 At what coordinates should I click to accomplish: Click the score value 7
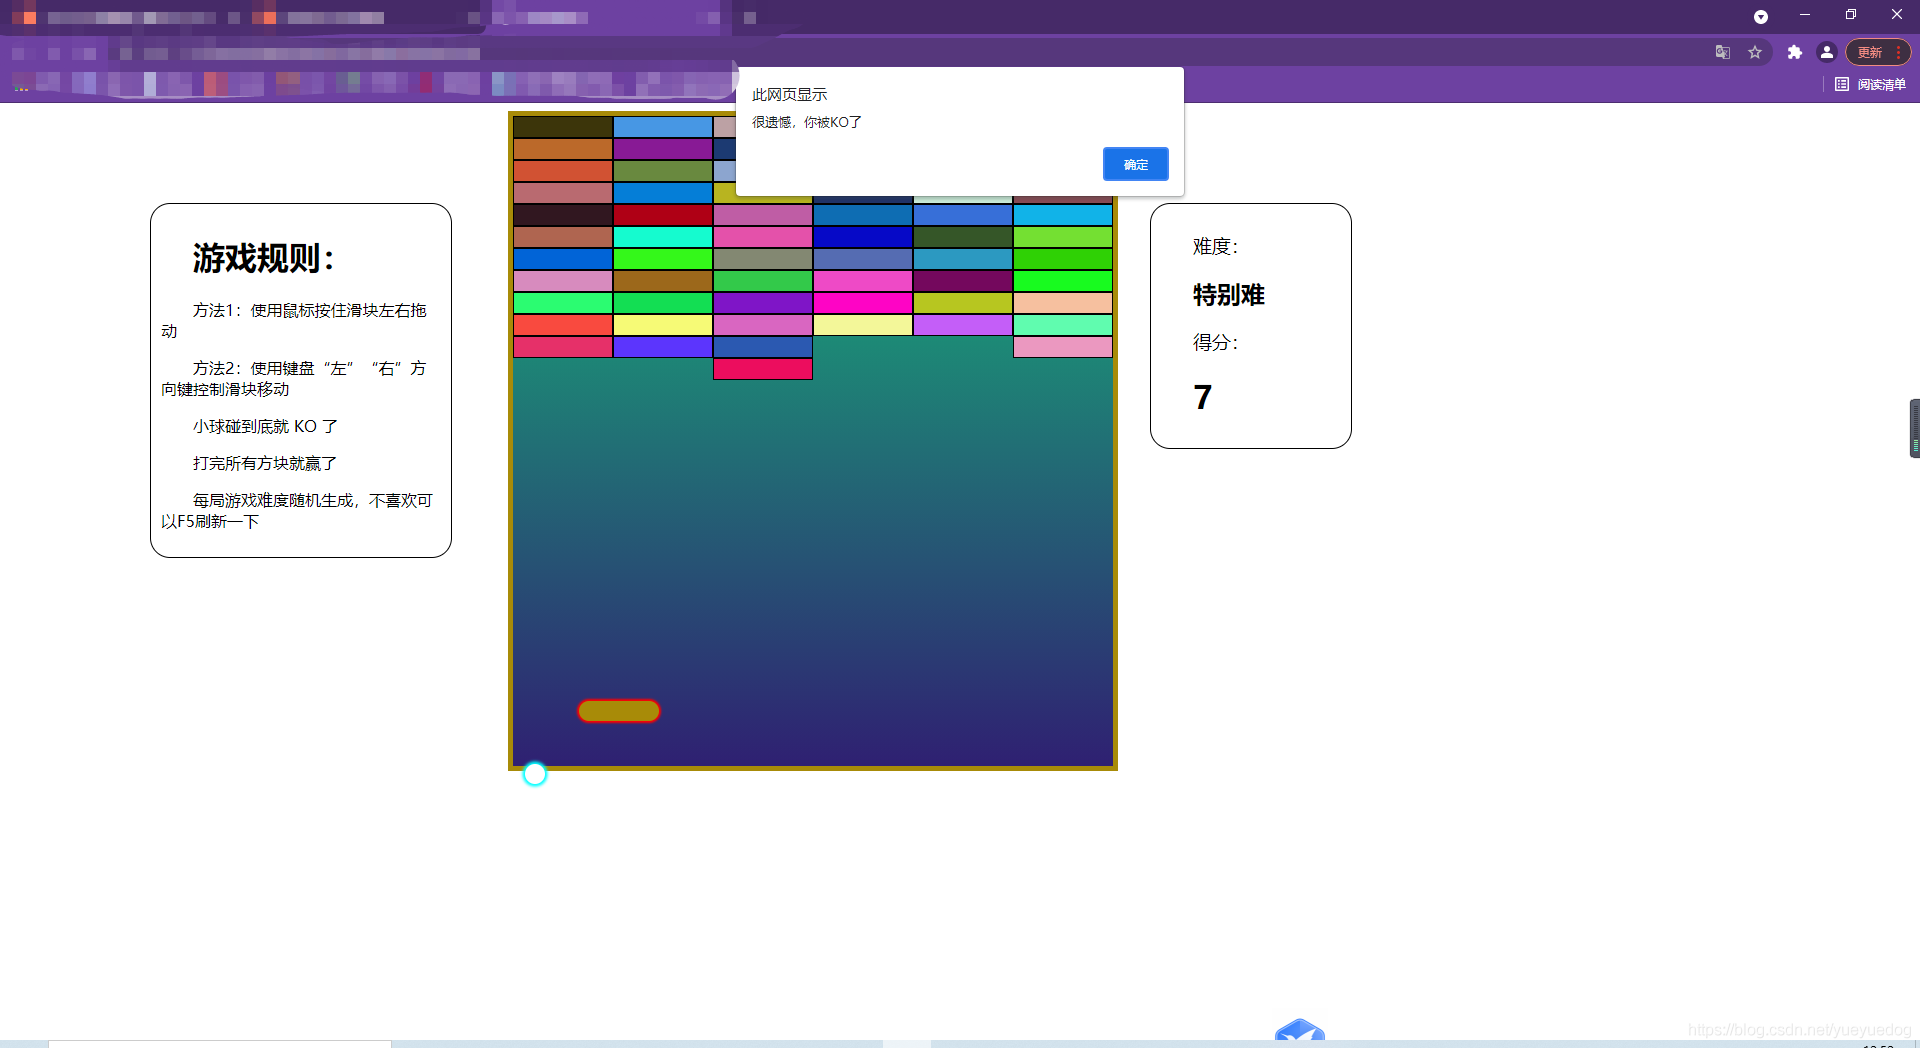click(1203, 397)
